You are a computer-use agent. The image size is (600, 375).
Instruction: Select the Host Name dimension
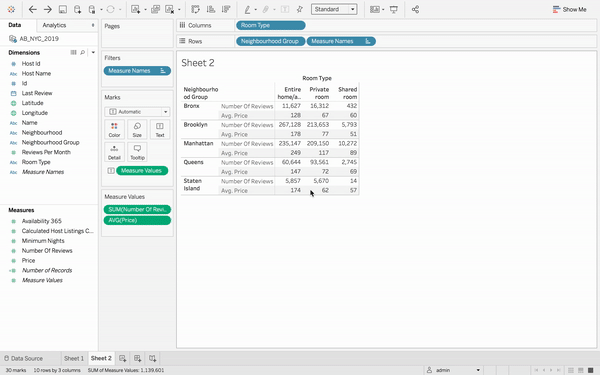point(36,73)
